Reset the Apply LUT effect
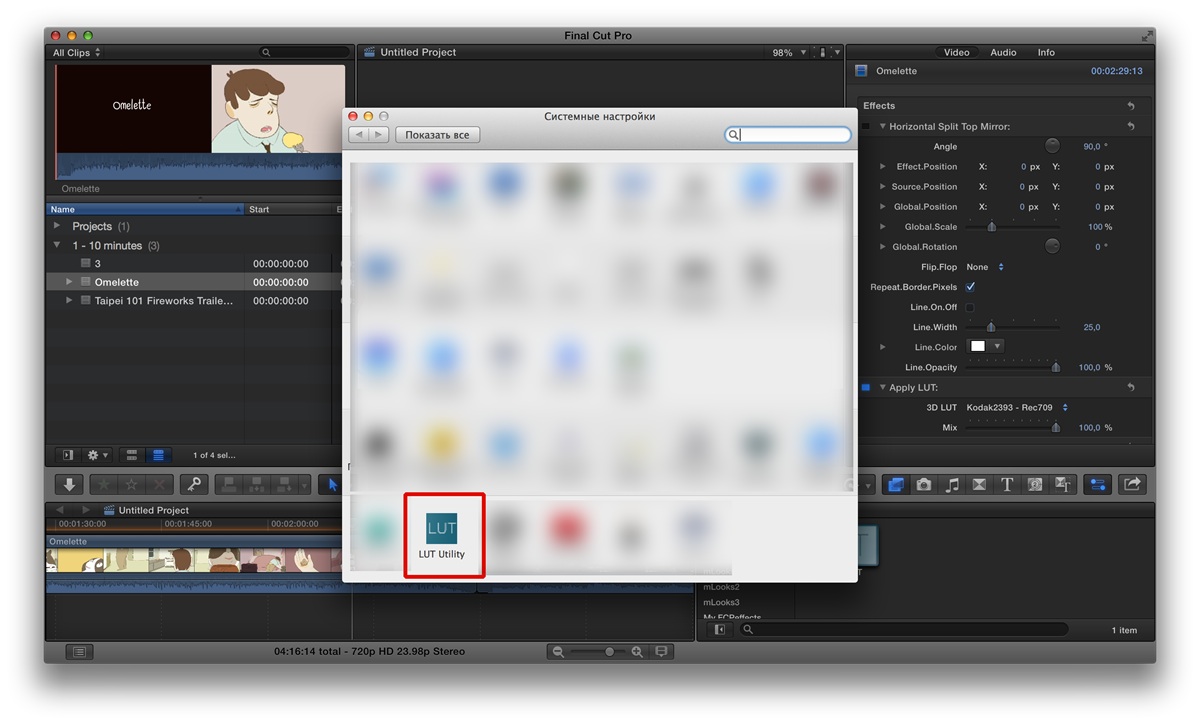Viewport: 1200px width, 724px height. 1130,387
